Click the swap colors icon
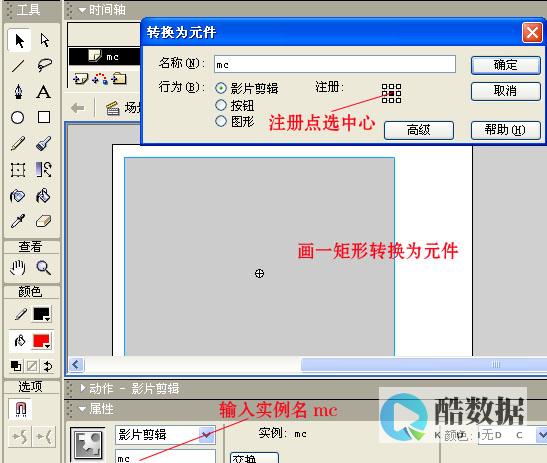 (x=48, y=366)
